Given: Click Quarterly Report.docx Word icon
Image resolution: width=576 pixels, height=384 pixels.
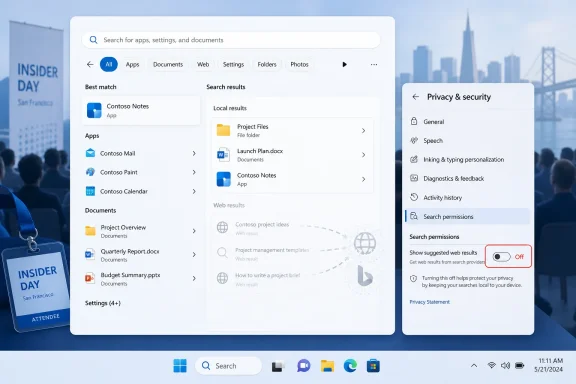Looking at the screenshot, I should (90, 254).
